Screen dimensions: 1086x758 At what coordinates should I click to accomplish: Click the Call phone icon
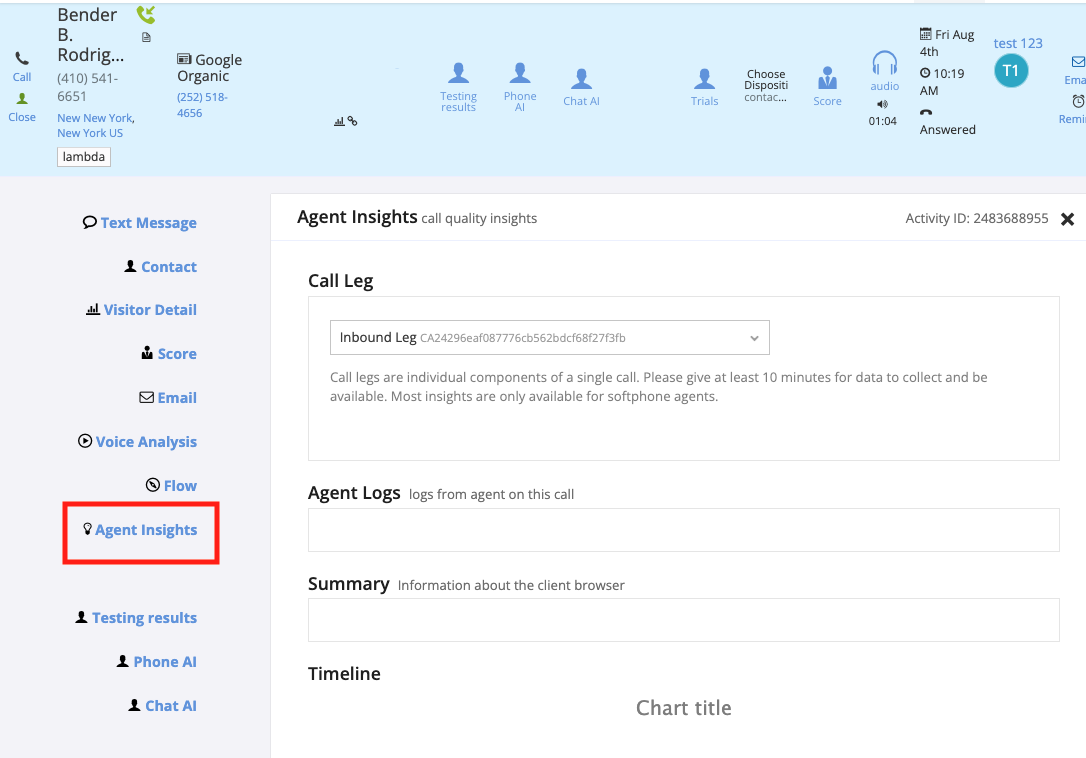pyautogui.click(x=21, y=57)
